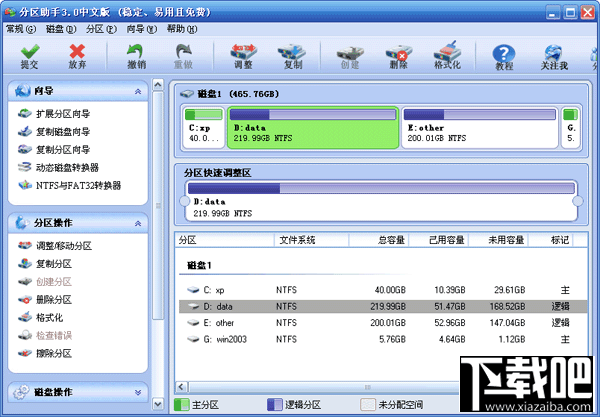Click the 磁盘1 (465.76GB) disk header
This screenshot has width=600, height=417.
[x=230, y=94]
